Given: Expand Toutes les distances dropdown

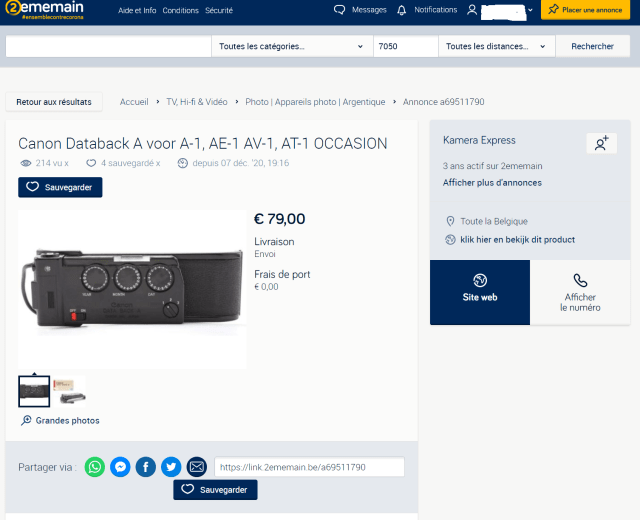Looking at the screenshot, I should coord(496,46).
